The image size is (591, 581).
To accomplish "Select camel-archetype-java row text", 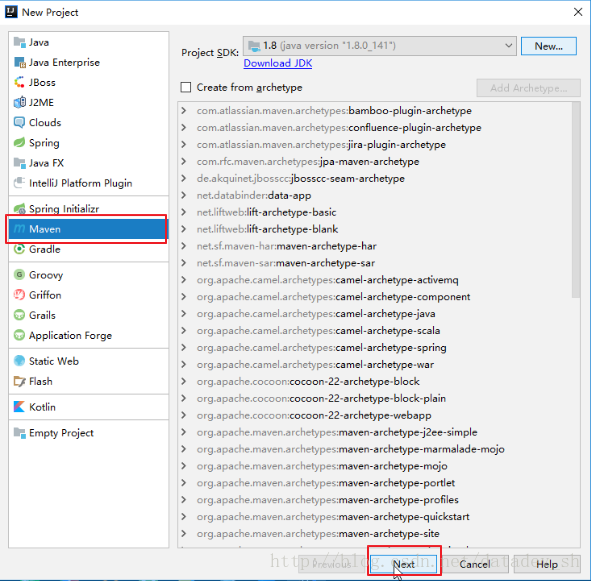I will 316,314.
